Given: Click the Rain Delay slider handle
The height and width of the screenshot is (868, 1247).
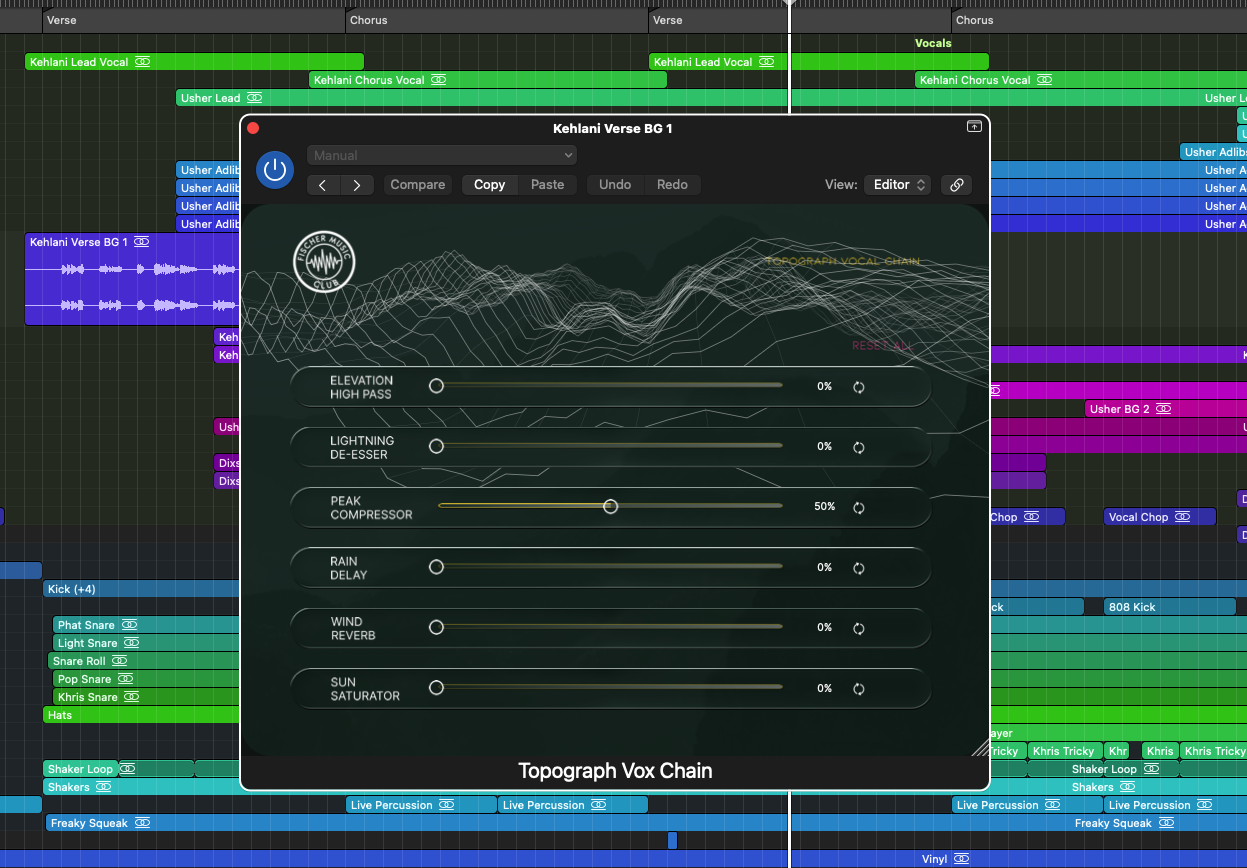Looking at the screenshot, I should click(436, 567).
